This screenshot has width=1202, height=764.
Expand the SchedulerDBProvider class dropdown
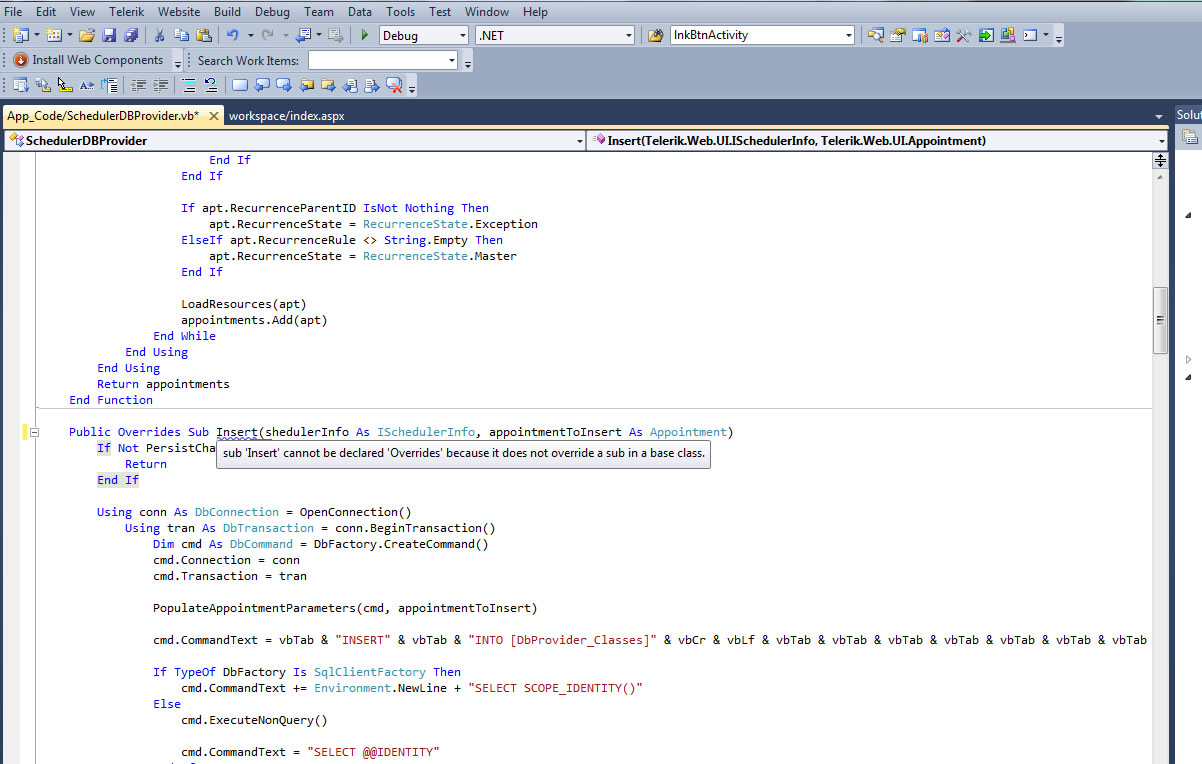coord(579,141)
